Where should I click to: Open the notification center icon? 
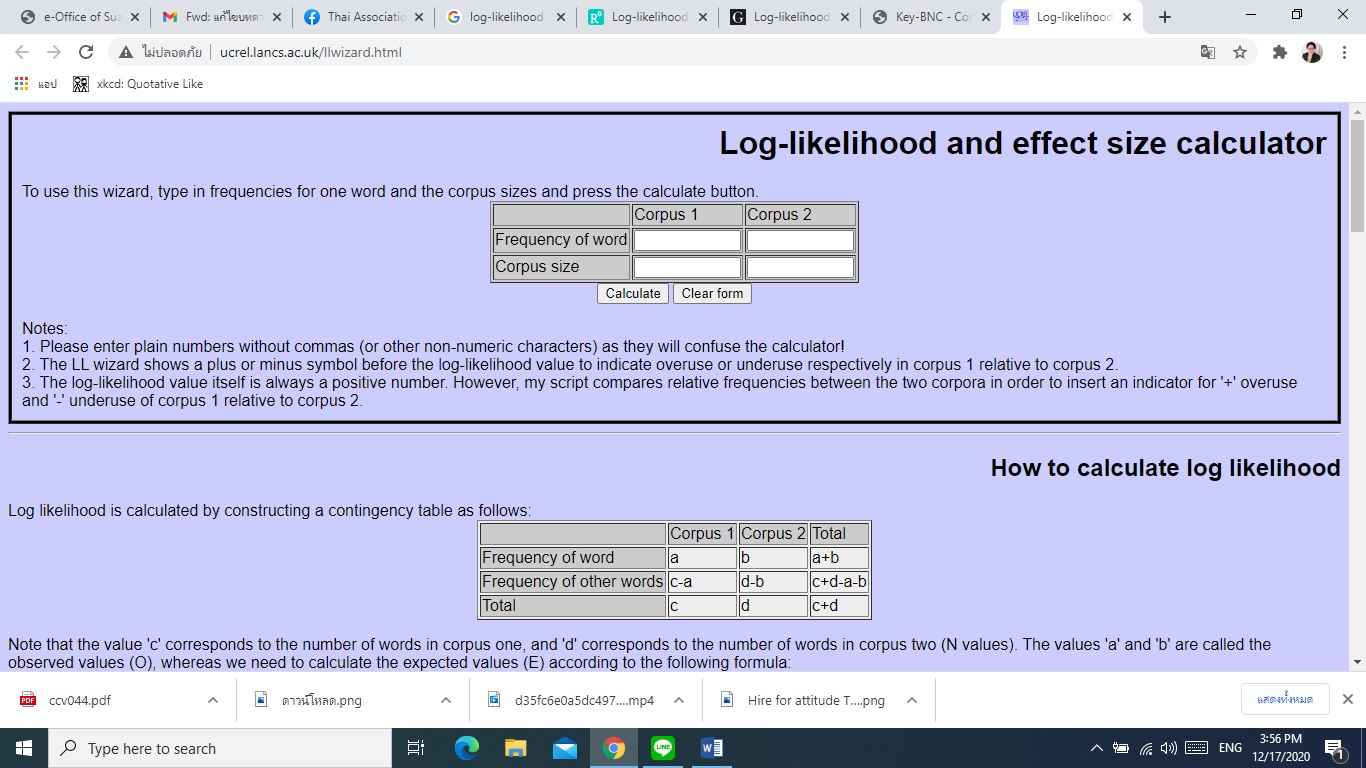point(1334,748)
